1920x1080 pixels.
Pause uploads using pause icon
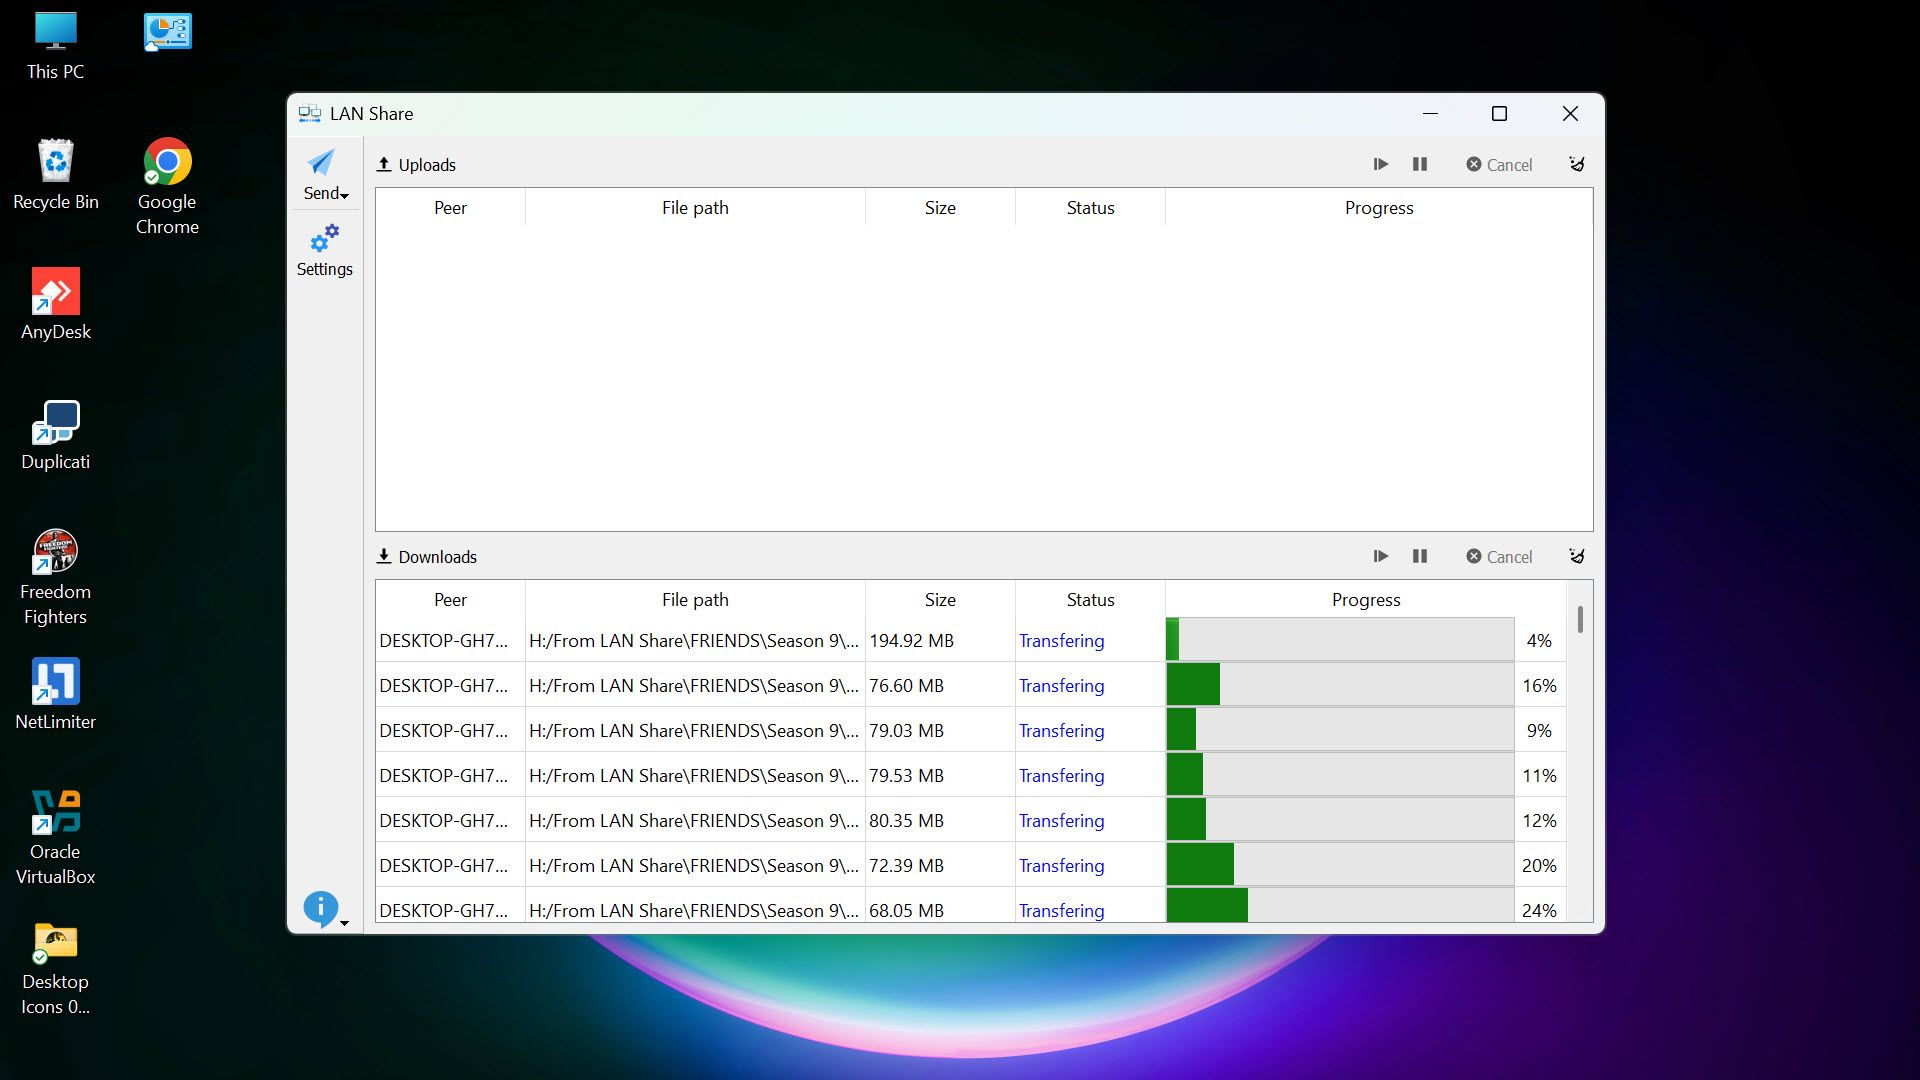(1419, 164)
